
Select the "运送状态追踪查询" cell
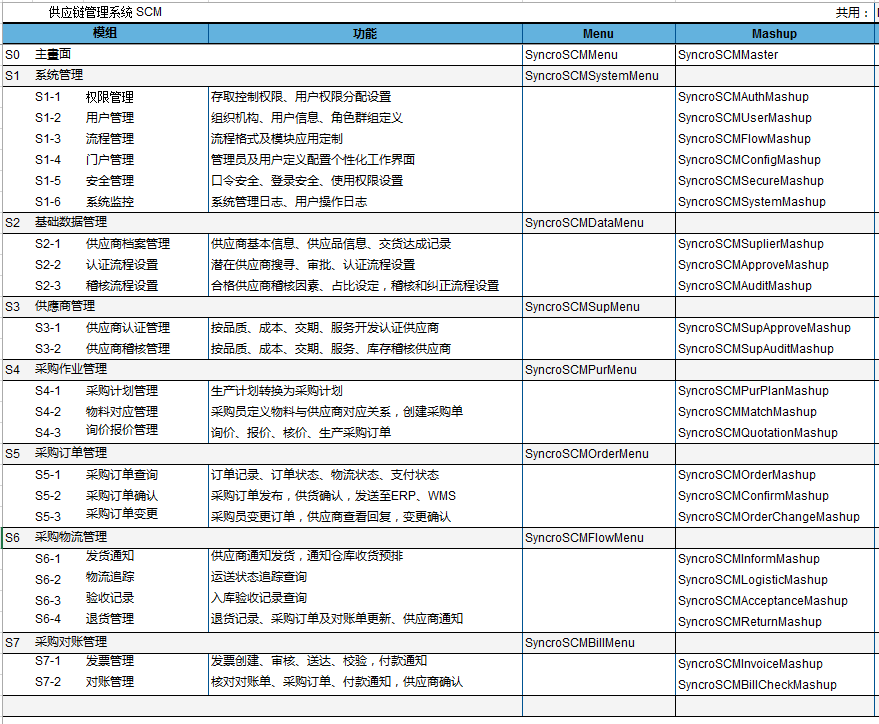tap(258, 577)
